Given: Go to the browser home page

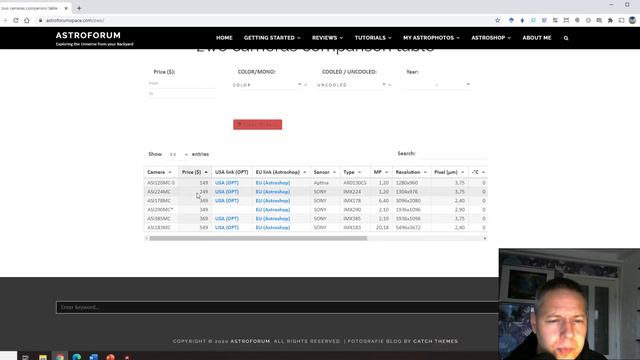Looking at the screenshot, I should pos(27,20).
